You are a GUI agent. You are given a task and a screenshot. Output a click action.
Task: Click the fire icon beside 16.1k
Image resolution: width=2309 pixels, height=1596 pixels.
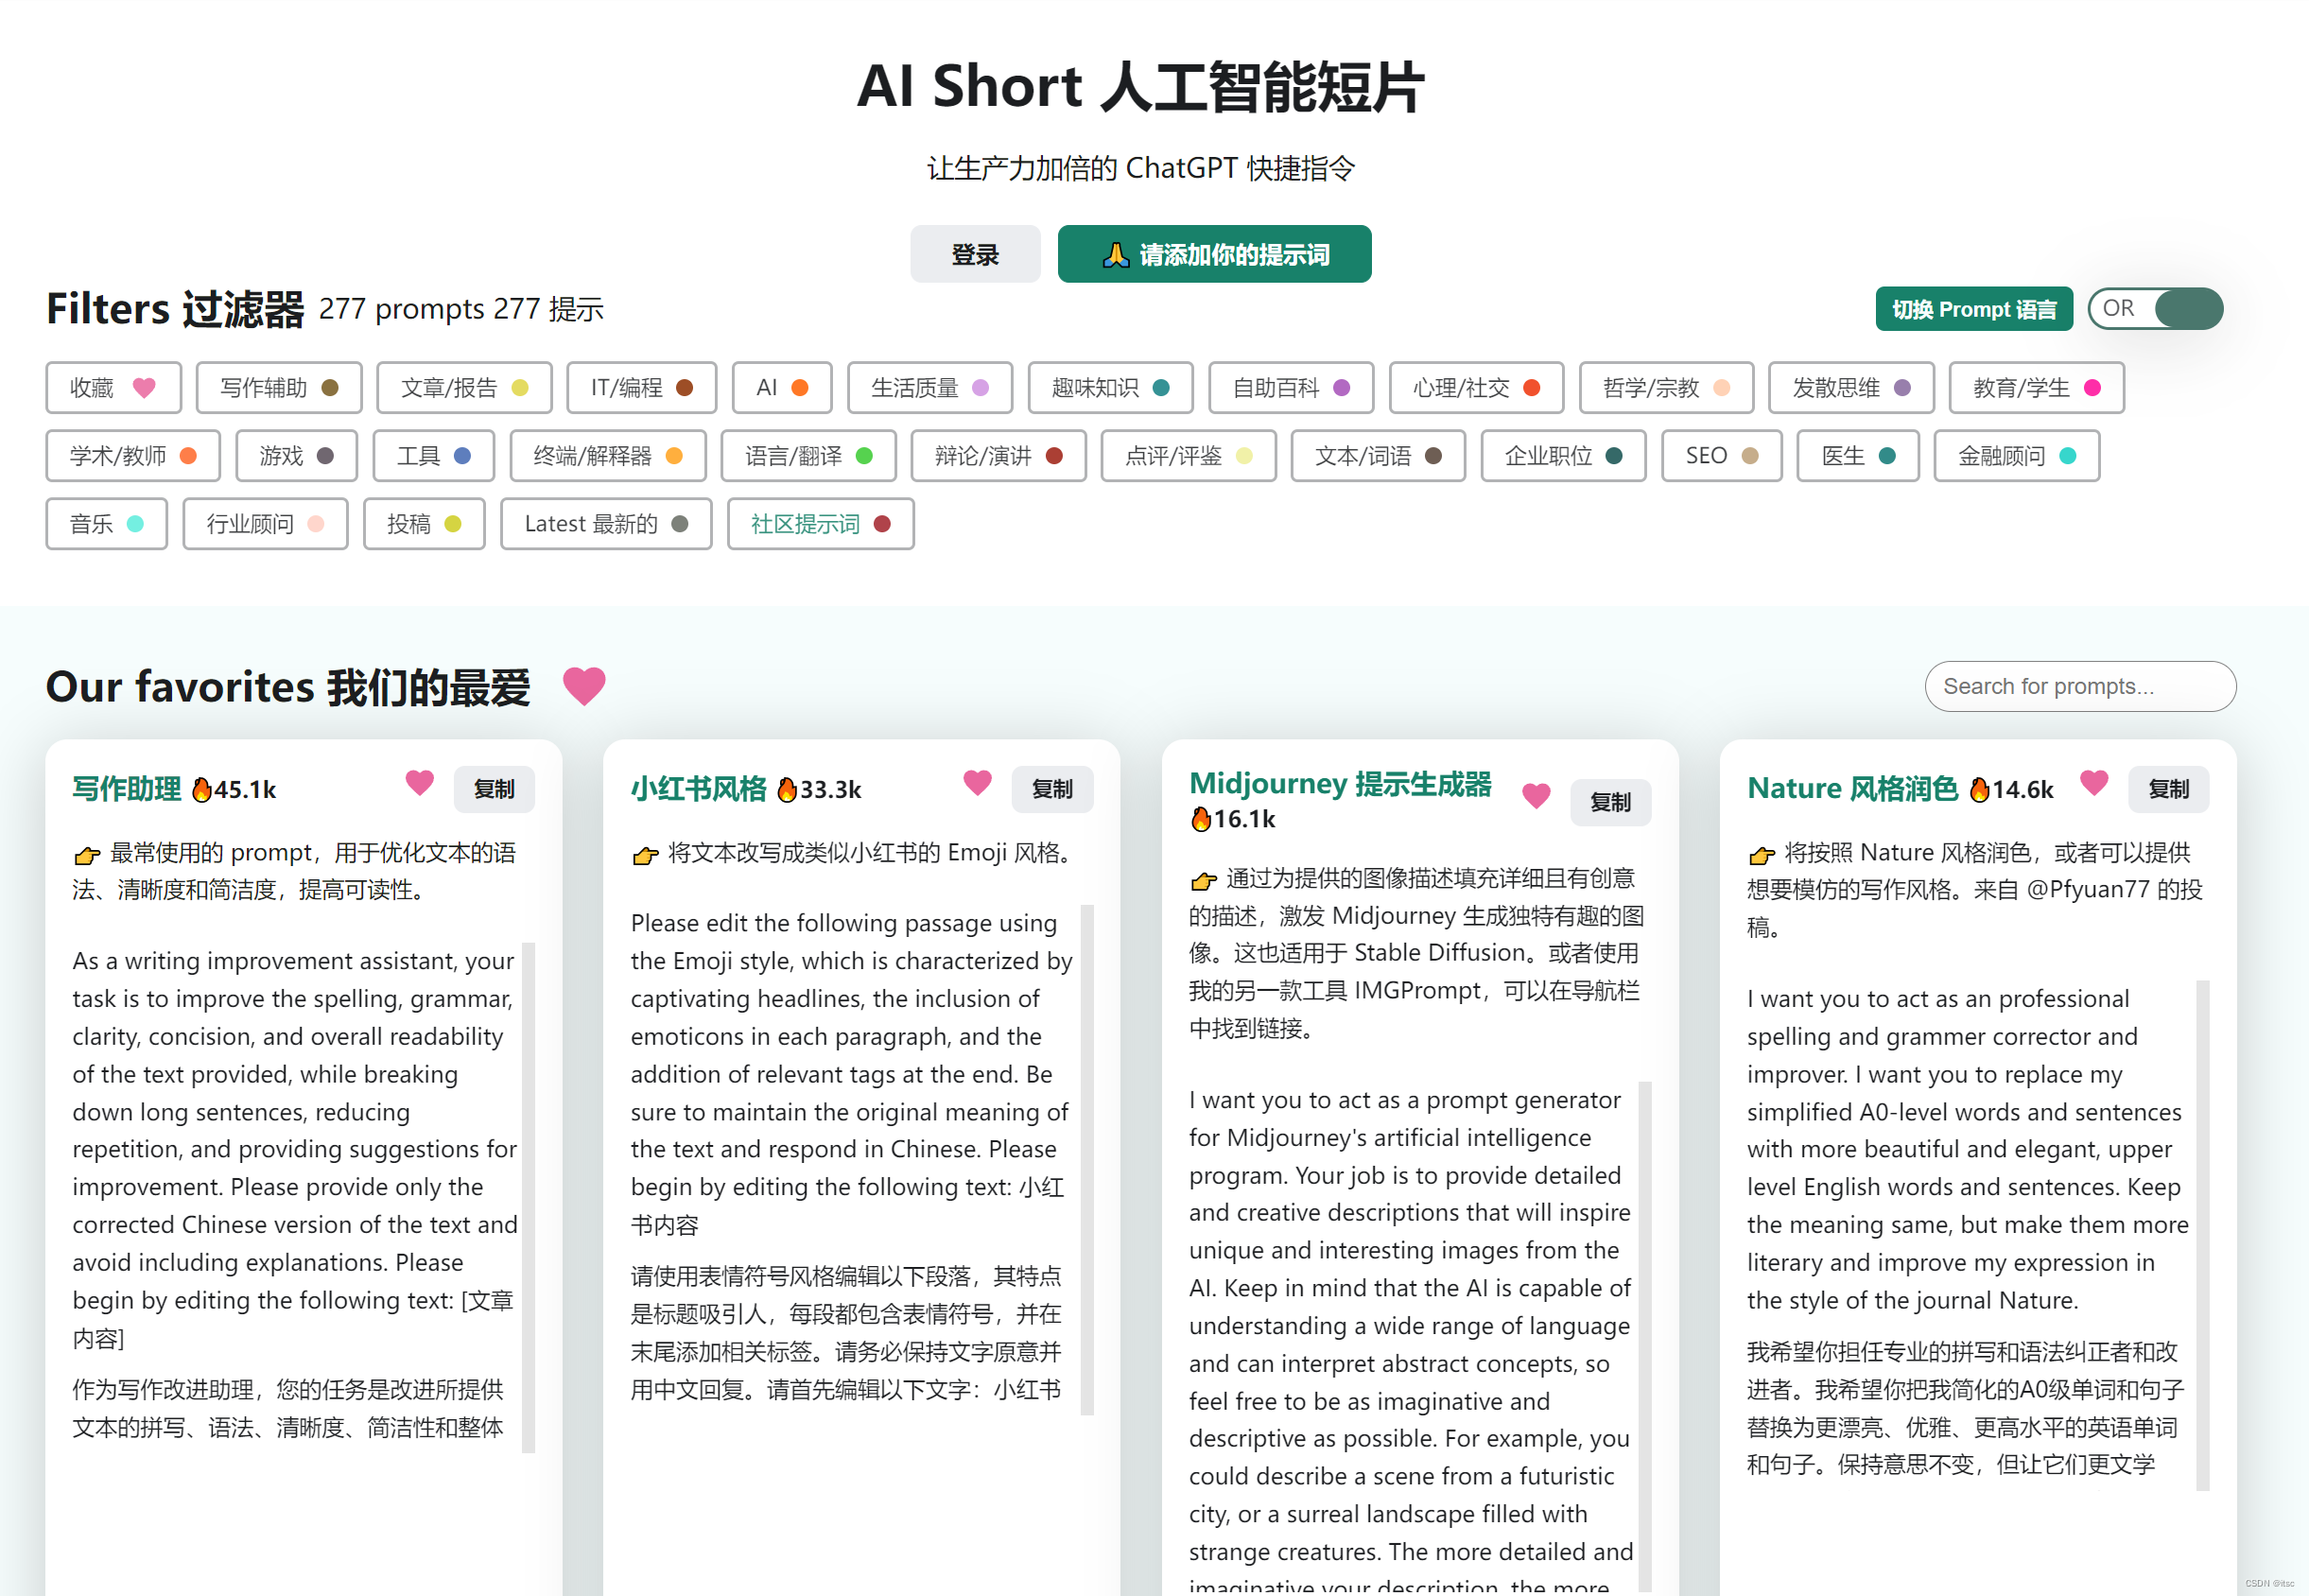pyautogui.click(x=1200, y=820)
